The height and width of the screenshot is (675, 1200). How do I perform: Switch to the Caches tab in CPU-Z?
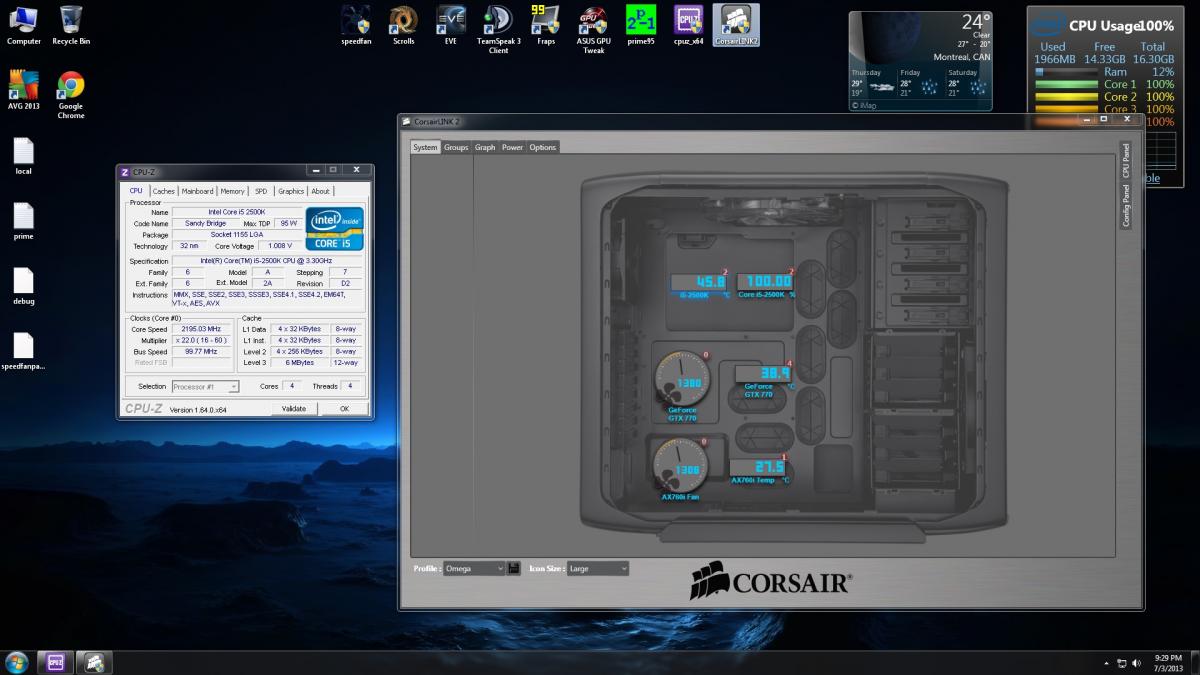tap(163, 191)
